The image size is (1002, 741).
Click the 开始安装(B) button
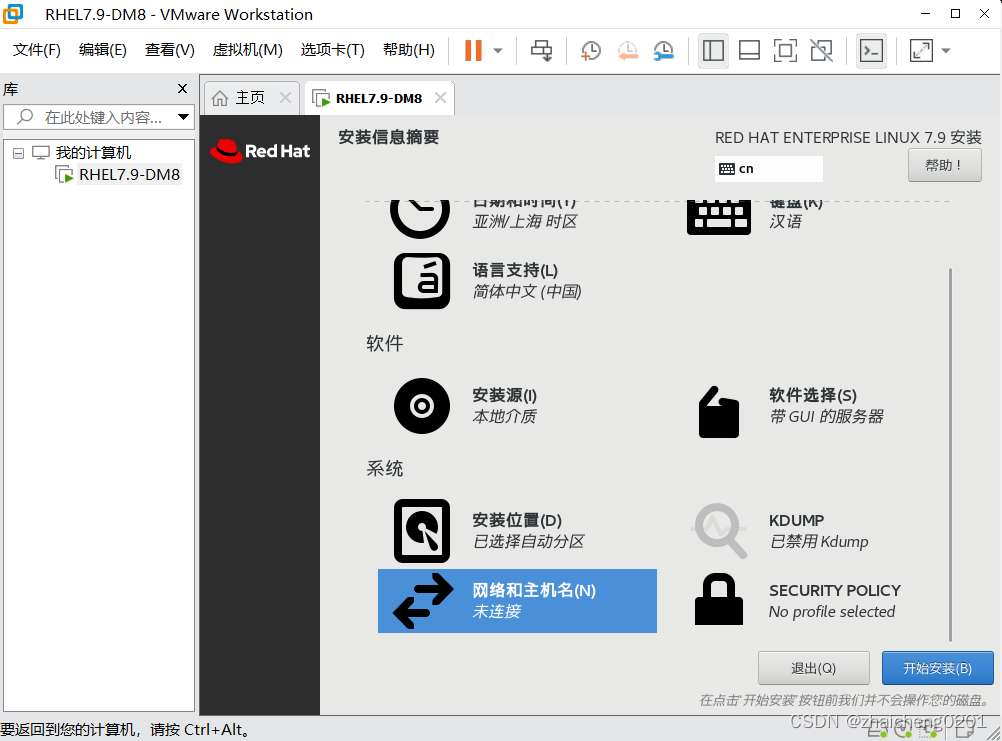coord(937,668)
